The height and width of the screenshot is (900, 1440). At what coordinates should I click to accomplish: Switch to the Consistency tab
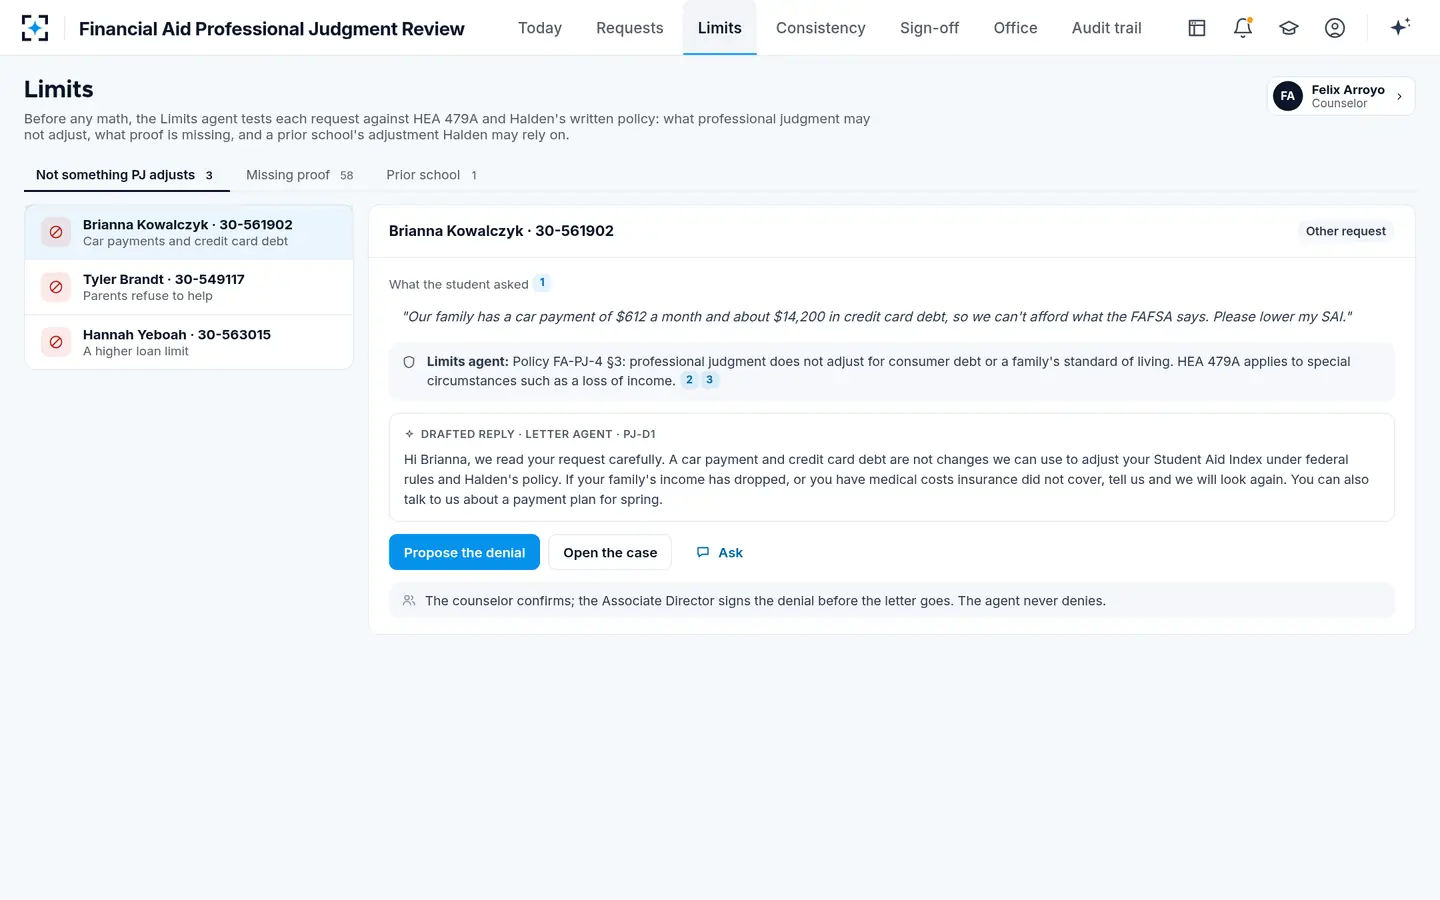[821, 28]
